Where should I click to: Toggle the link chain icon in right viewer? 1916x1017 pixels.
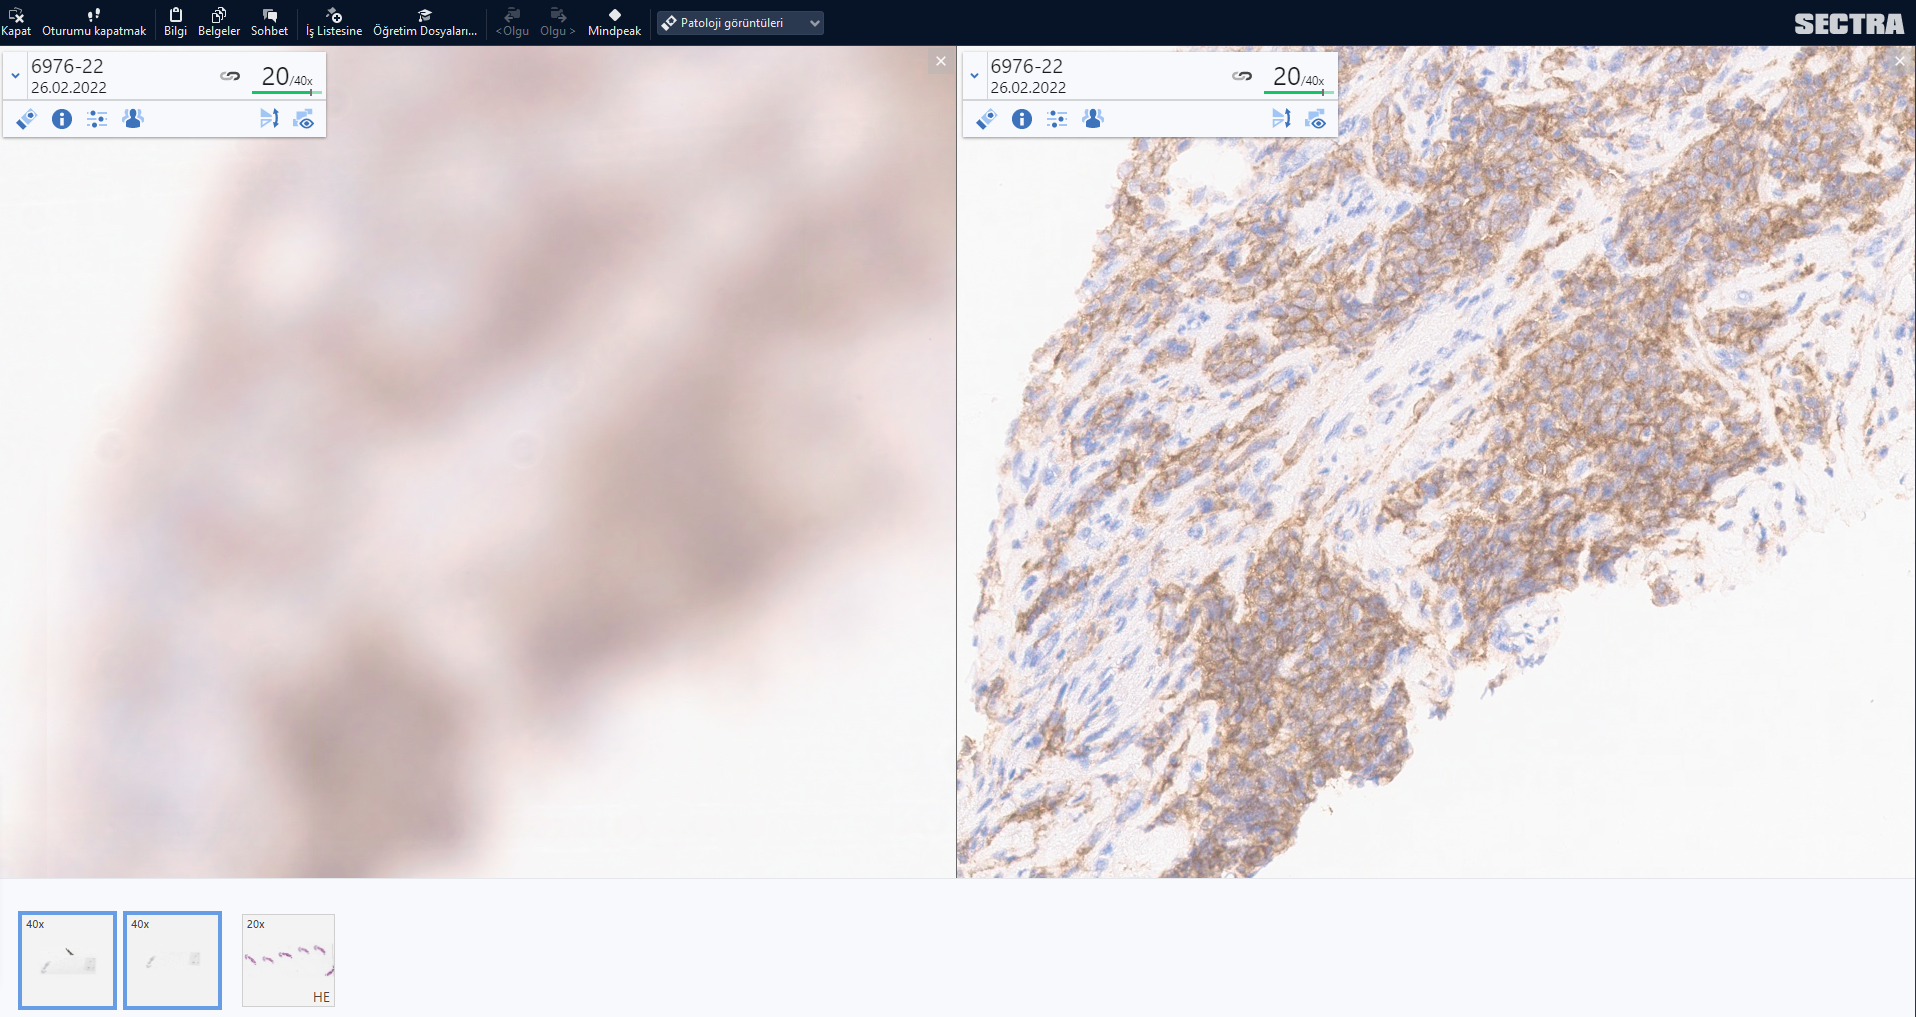pyautogui.click(x=1242, y=76)
